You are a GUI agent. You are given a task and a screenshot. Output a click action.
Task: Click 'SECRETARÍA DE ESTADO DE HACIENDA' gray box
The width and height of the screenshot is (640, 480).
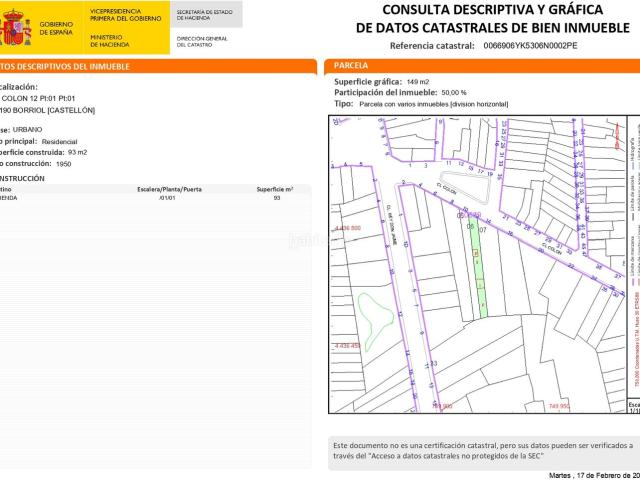click(206, 15)
